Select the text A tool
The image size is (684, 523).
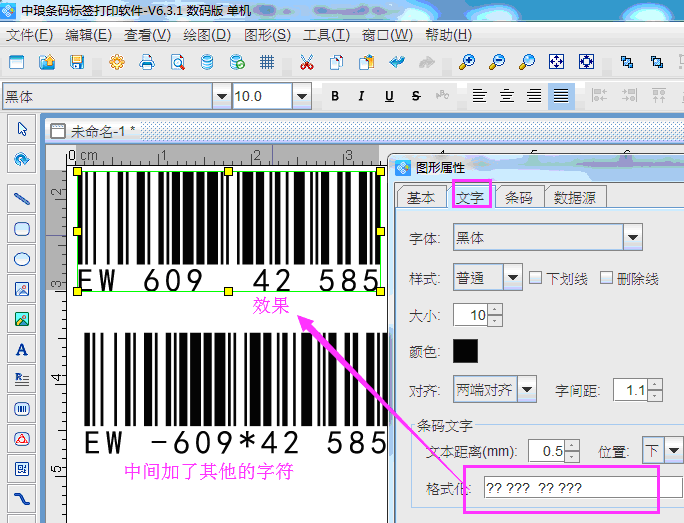pos(22,349)
